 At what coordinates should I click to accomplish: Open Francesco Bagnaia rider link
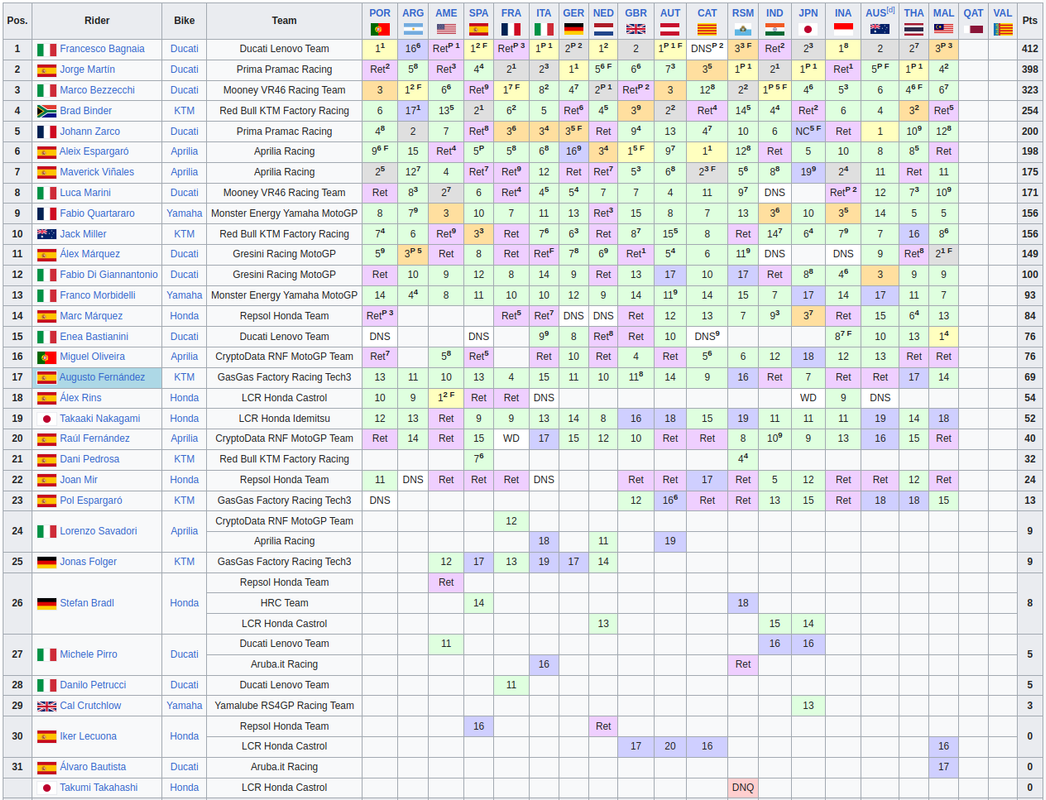click(x=102, y=49)
